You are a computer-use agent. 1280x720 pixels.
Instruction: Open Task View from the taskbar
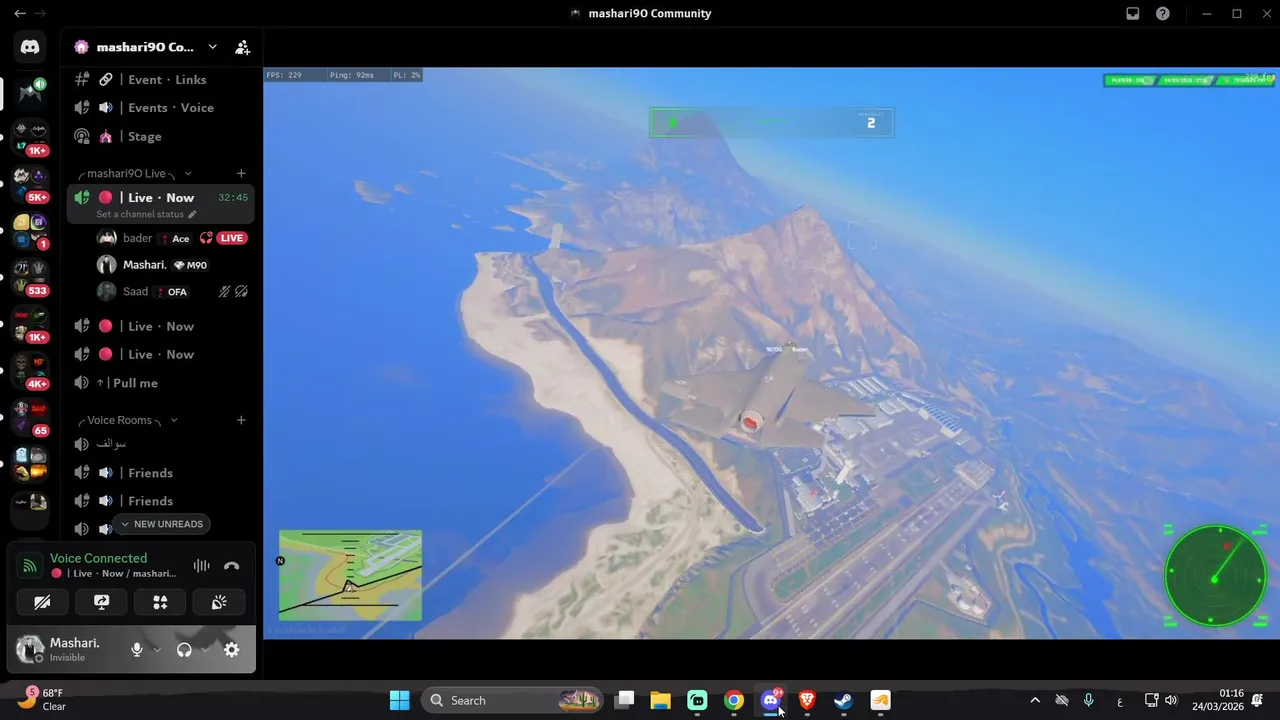624,700
